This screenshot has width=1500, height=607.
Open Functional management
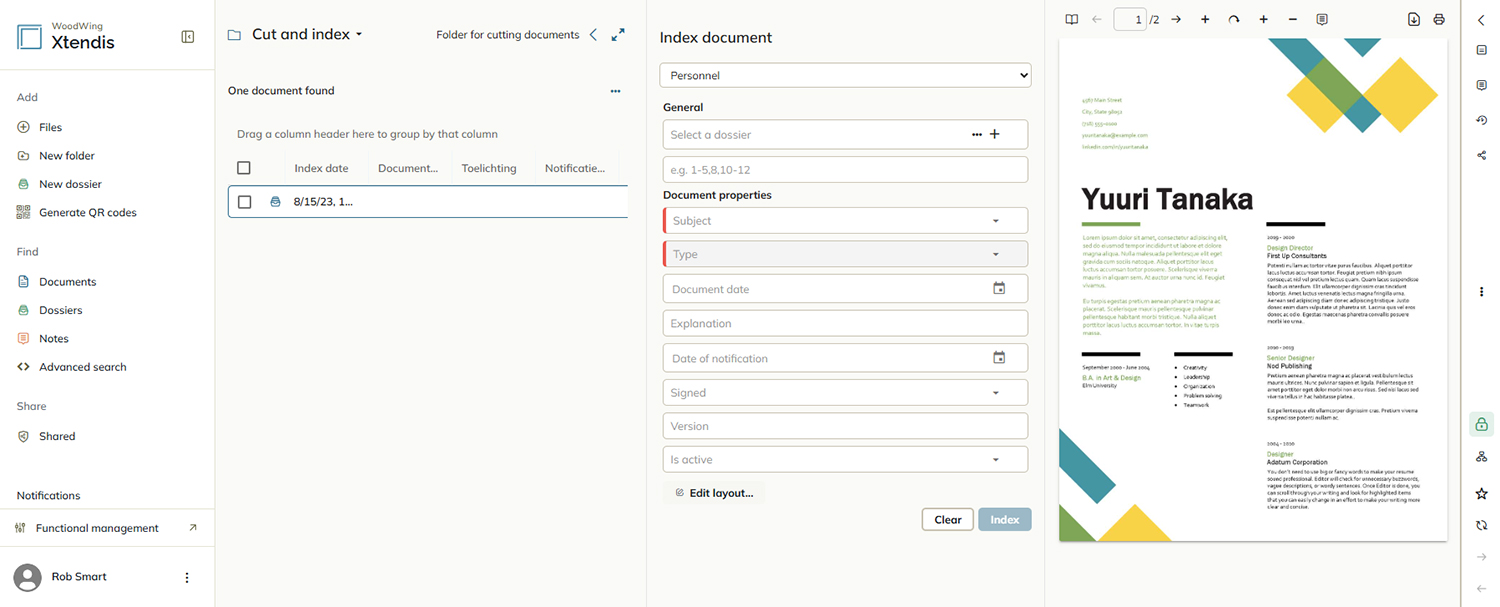97,528
